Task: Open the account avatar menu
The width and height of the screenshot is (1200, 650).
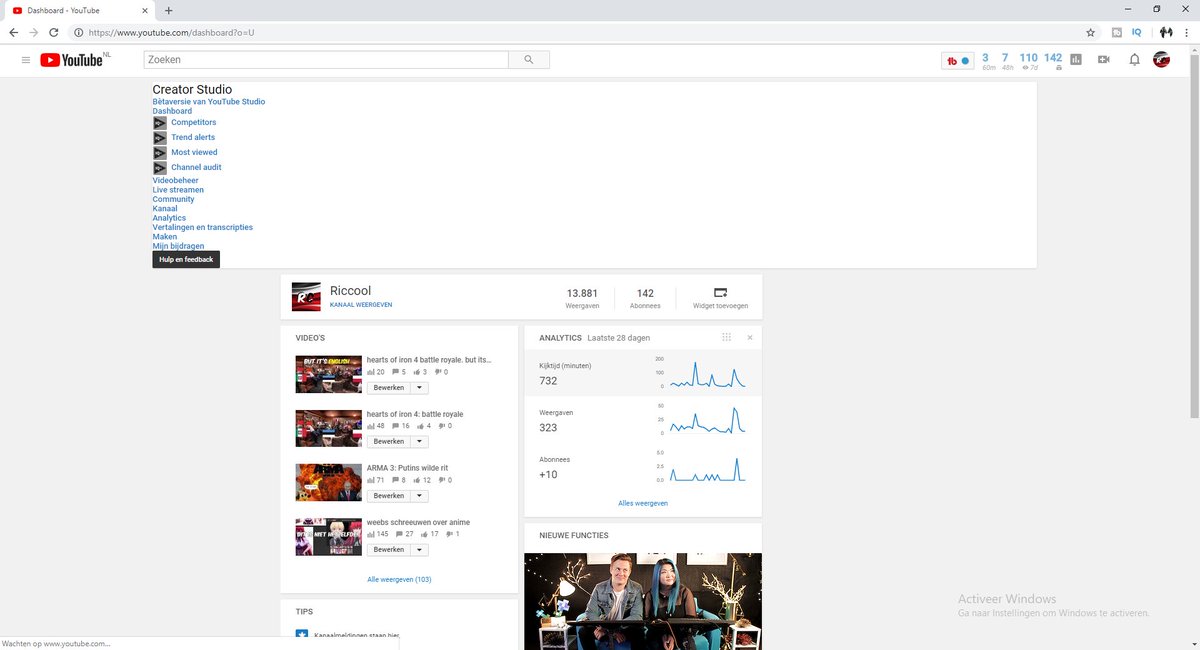Action: tap(1161, 60)
